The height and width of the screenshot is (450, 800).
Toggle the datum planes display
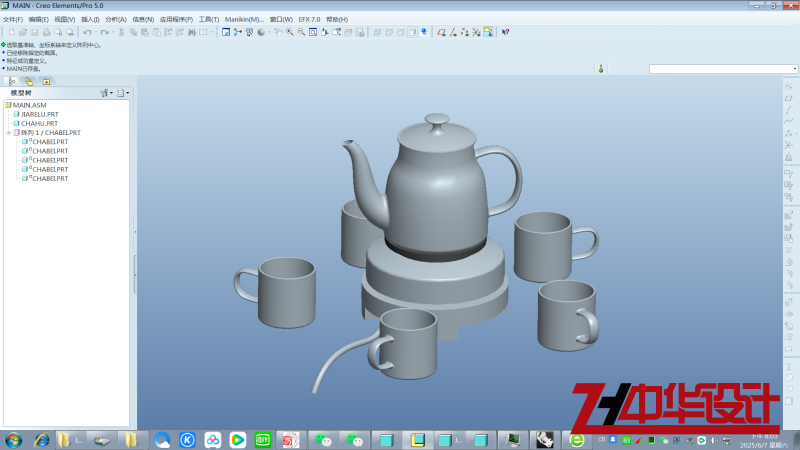point(441,32)
